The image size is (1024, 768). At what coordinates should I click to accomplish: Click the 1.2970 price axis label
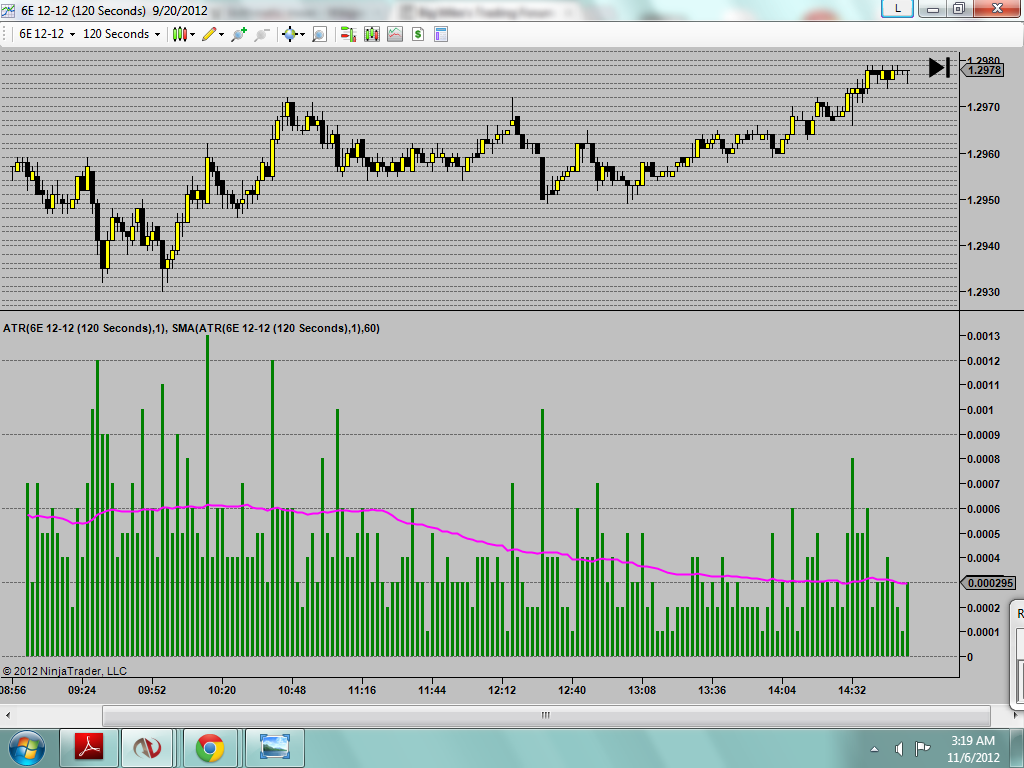click(x=984, y=107)
